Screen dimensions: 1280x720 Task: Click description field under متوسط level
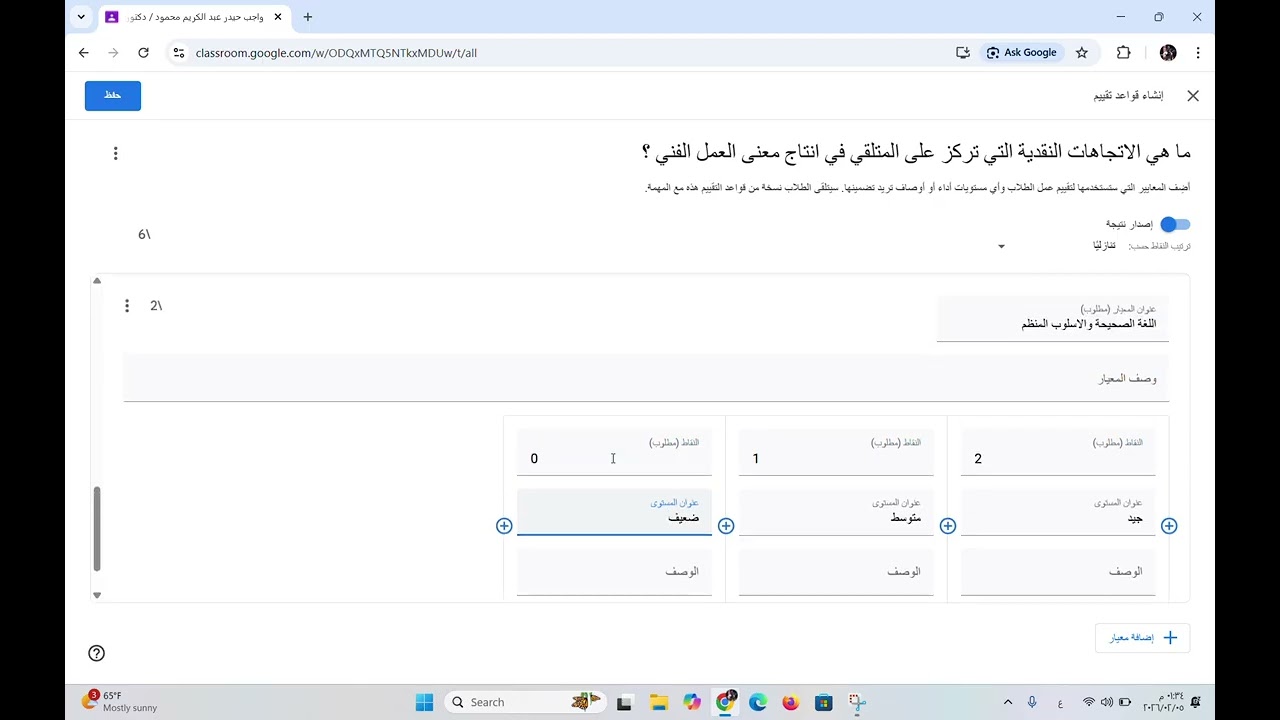(836, 572)
